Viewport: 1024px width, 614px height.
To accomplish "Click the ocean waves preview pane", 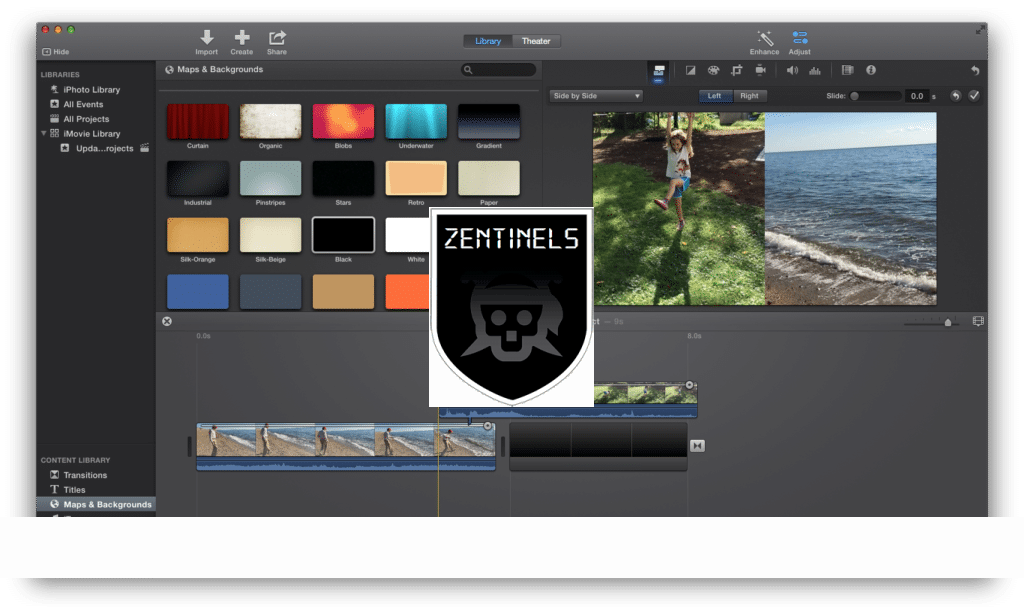I will (x=850, y=208).
